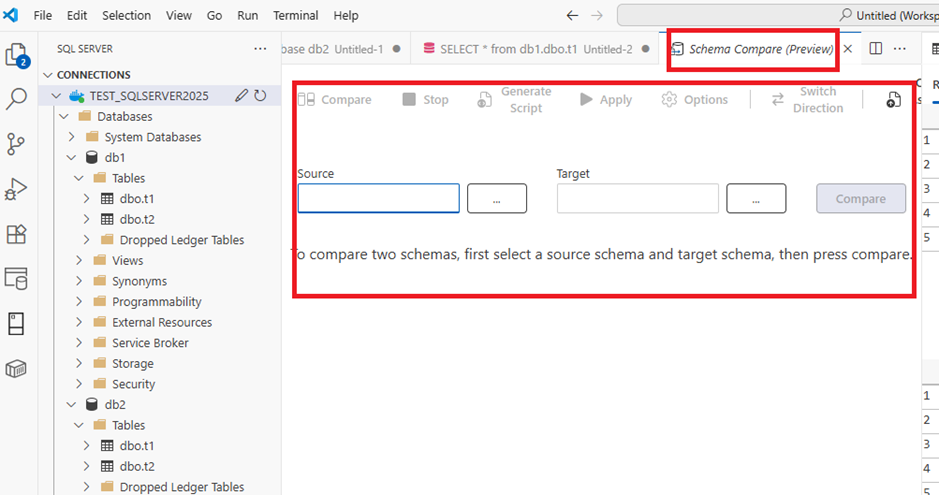Open schema compare Options
939x495 pixels.
coord(695,99)
